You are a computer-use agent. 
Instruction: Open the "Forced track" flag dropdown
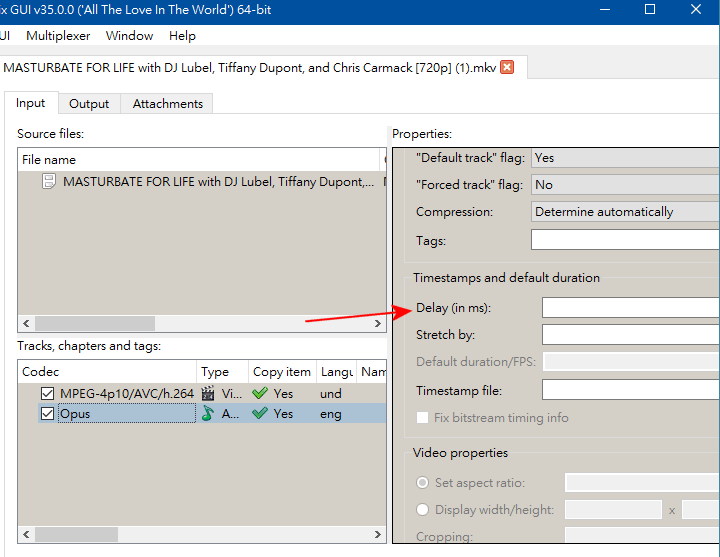[x=625, y=185]
